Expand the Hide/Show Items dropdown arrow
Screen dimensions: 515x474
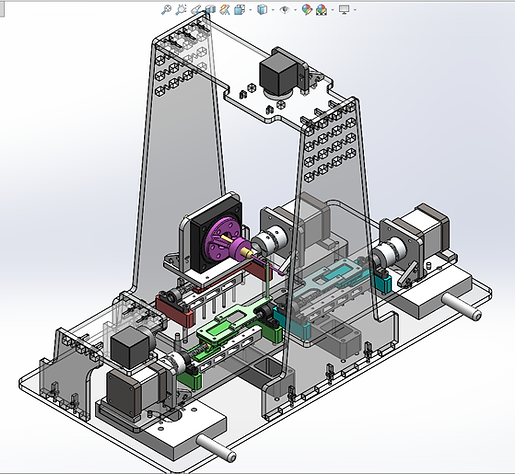[295, 10]
